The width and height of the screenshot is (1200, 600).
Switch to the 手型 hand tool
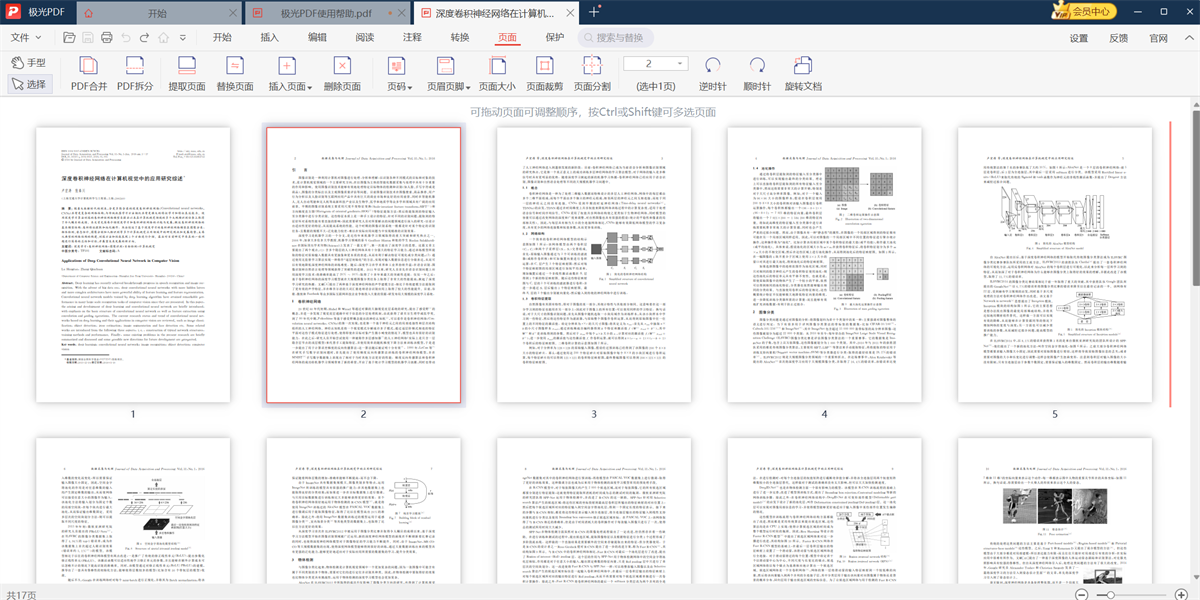pyautogui.click(x=28, y=62)
